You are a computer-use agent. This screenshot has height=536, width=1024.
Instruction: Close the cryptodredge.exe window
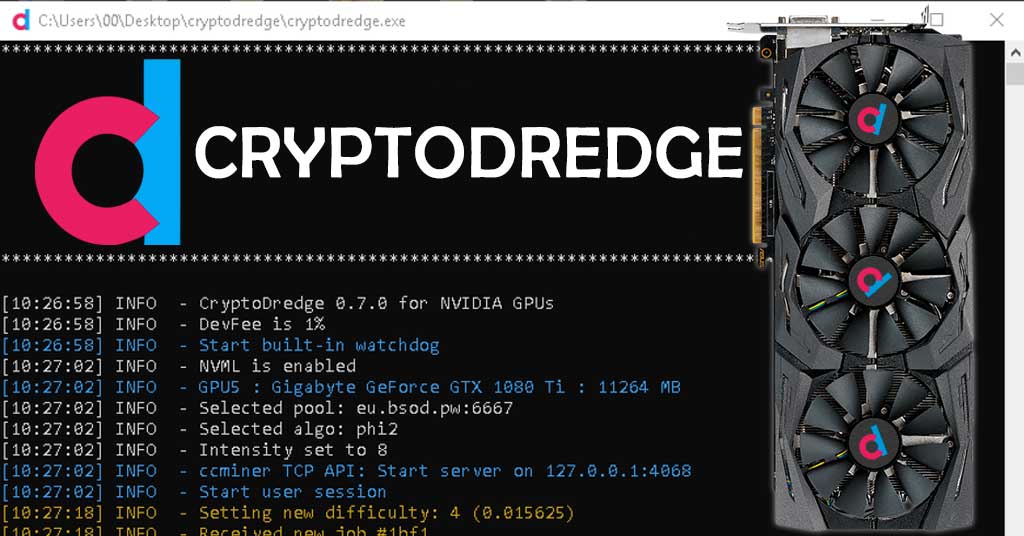(x=997, y=20)
